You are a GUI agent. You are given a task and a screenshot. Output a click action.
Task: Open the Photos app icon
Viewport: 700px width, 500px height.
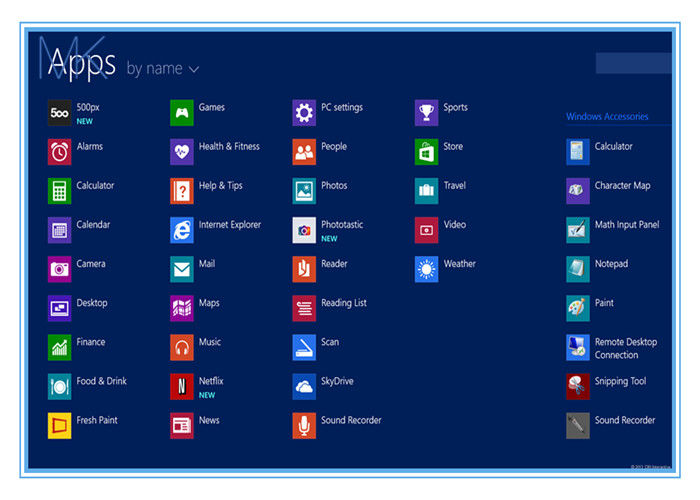click(x=304, y=191)
